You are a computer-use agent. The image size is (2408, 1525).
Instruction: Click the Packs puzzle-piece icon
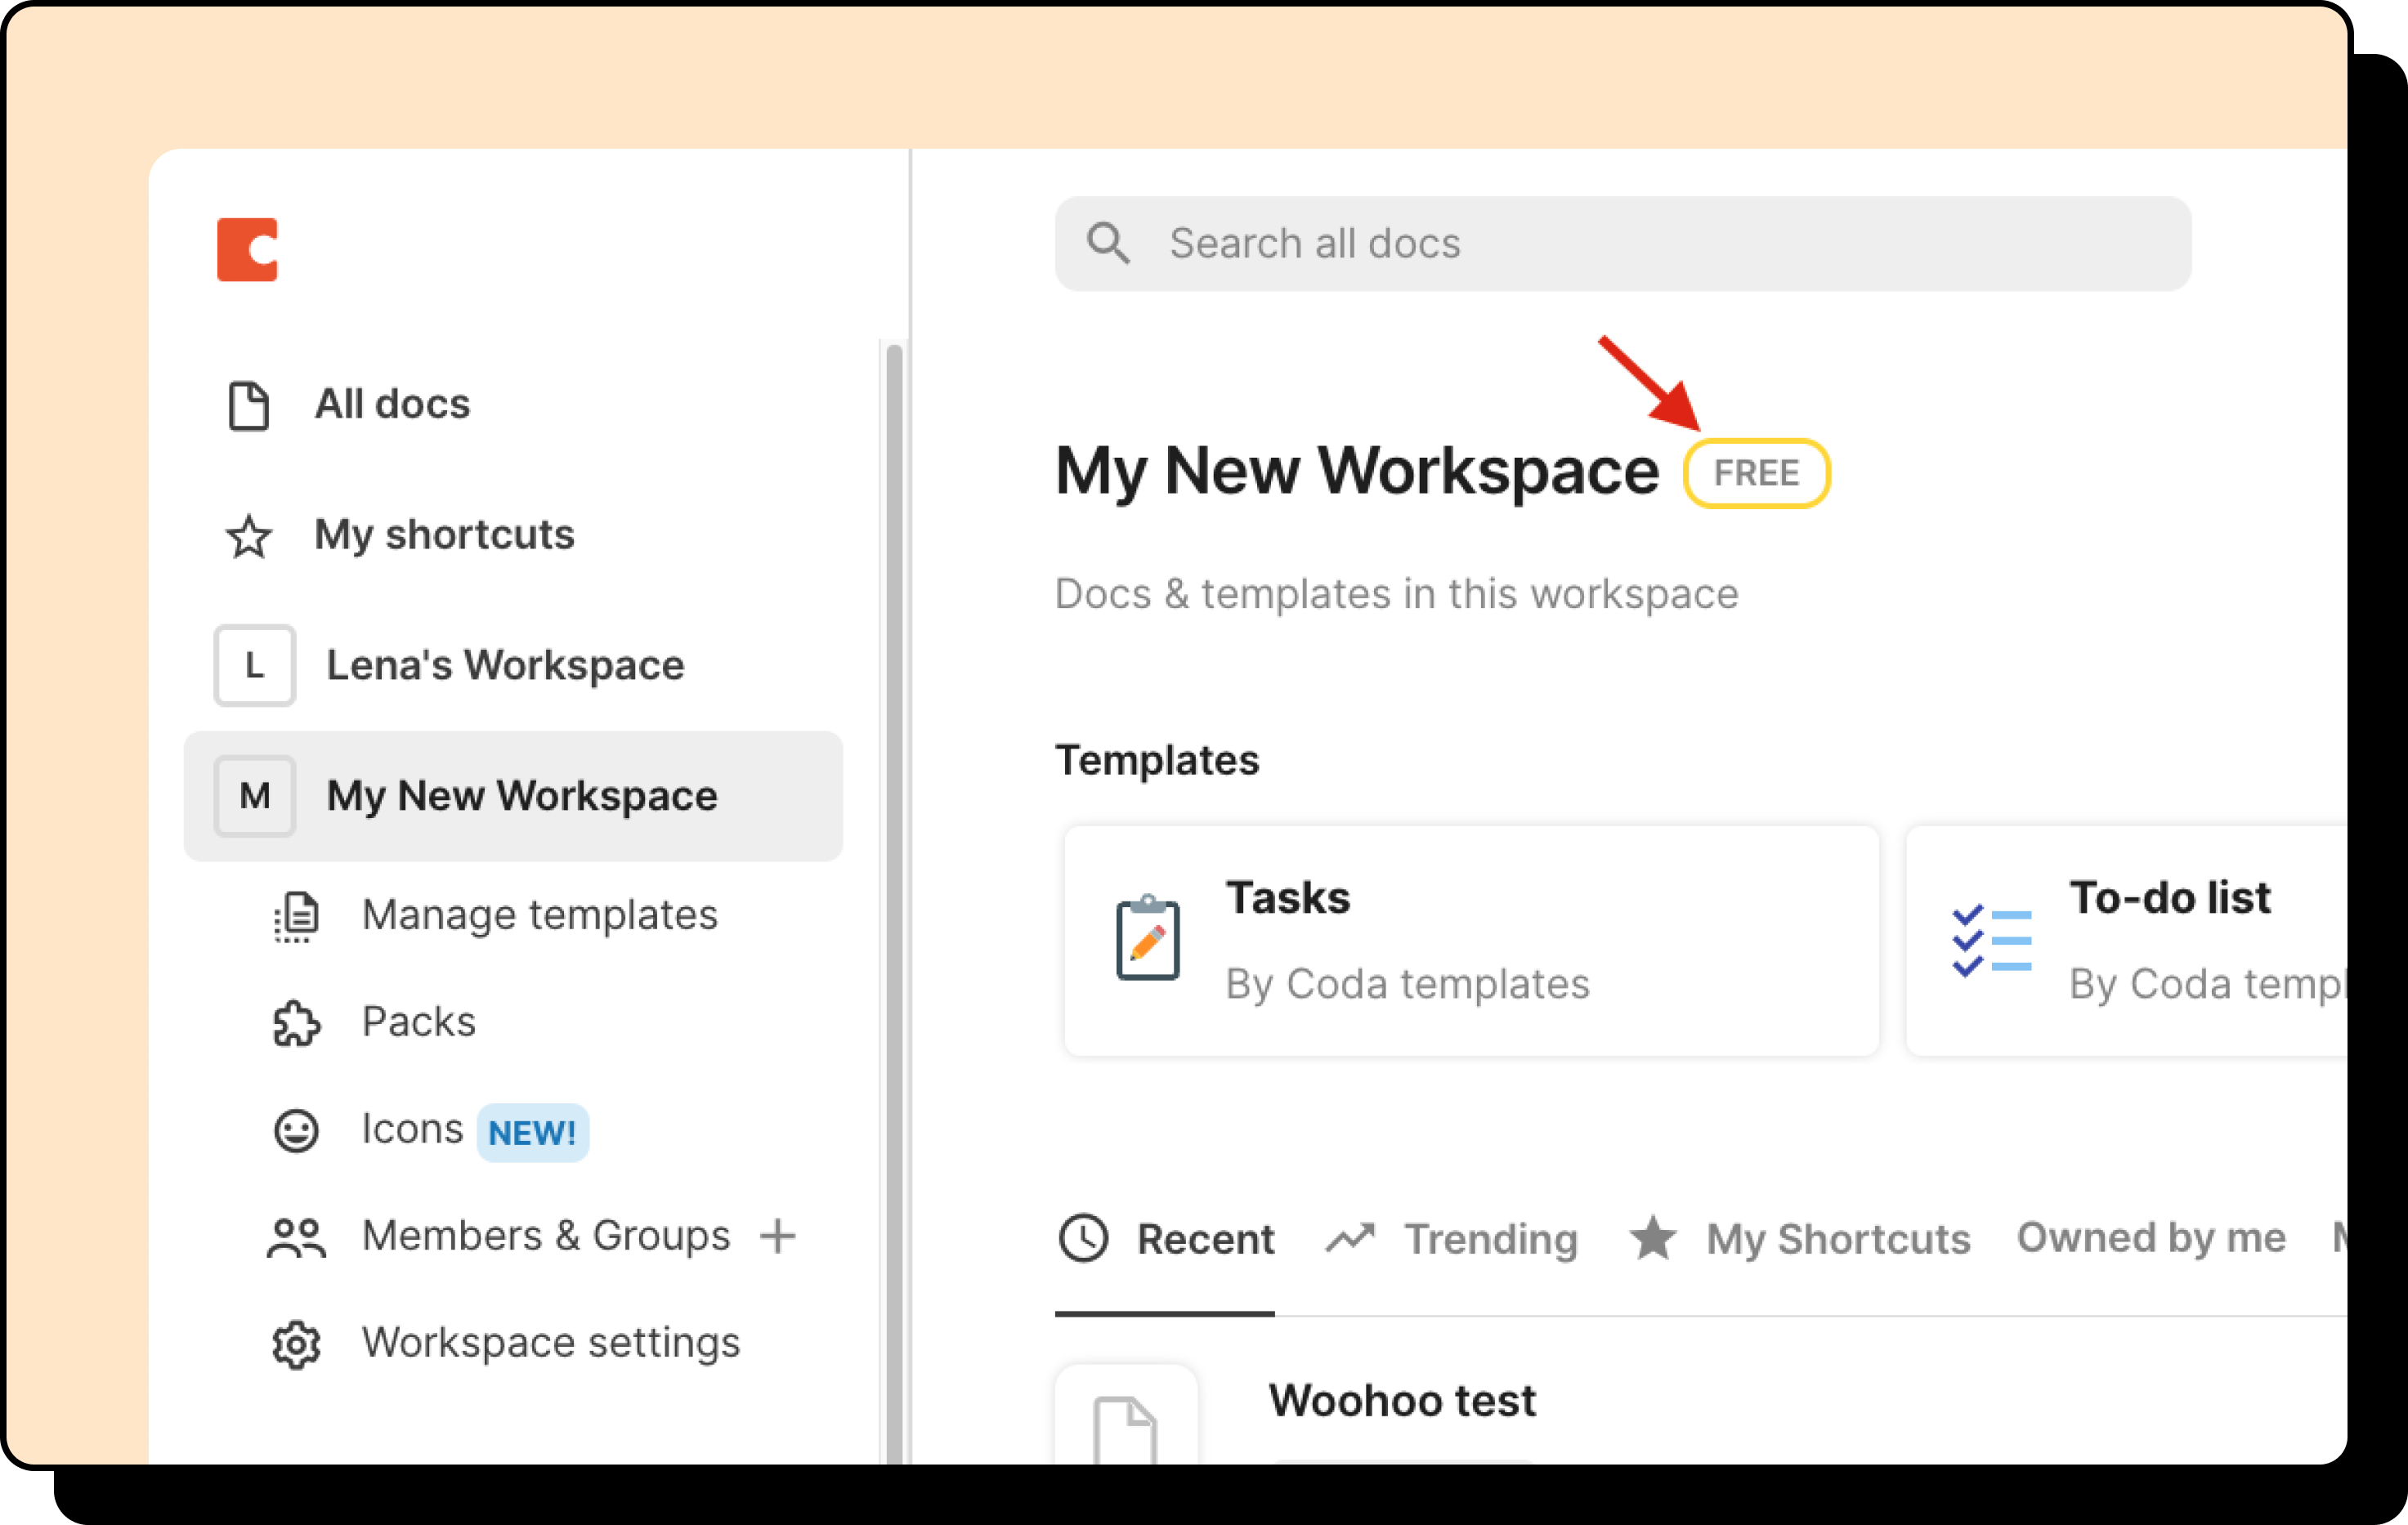point(296,1022)
